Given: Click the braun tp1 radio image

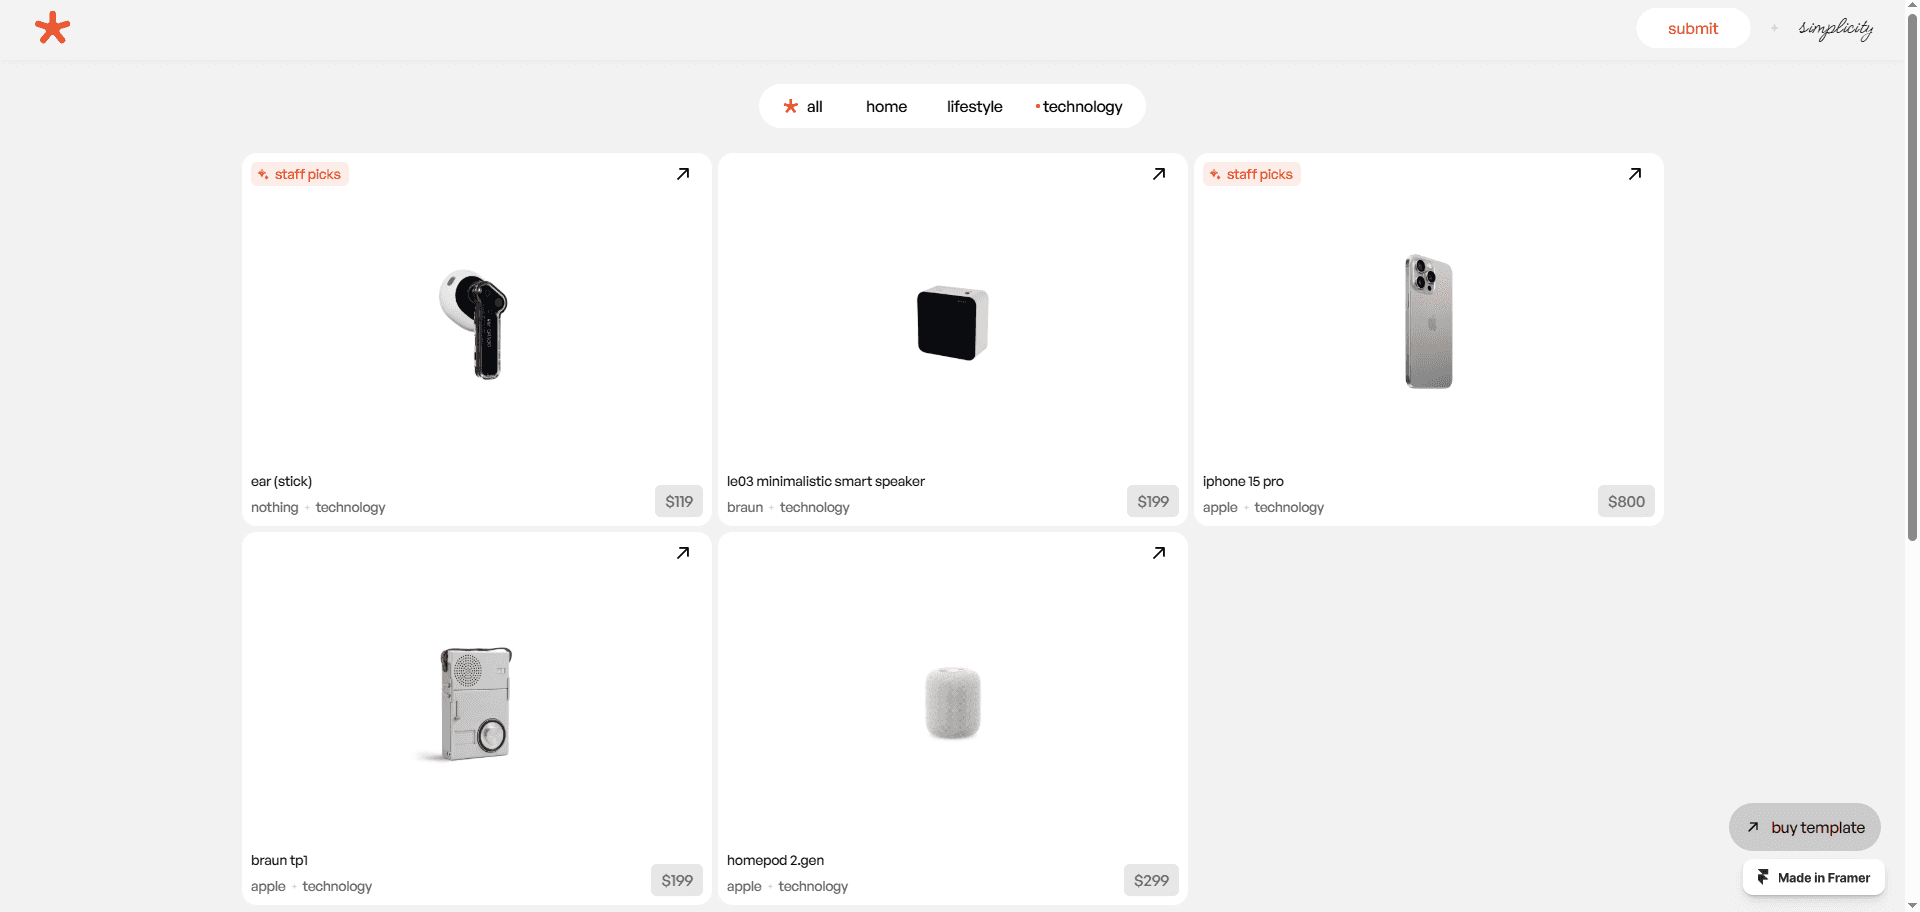Looking at the screenshot, I should tap(476, 703).
